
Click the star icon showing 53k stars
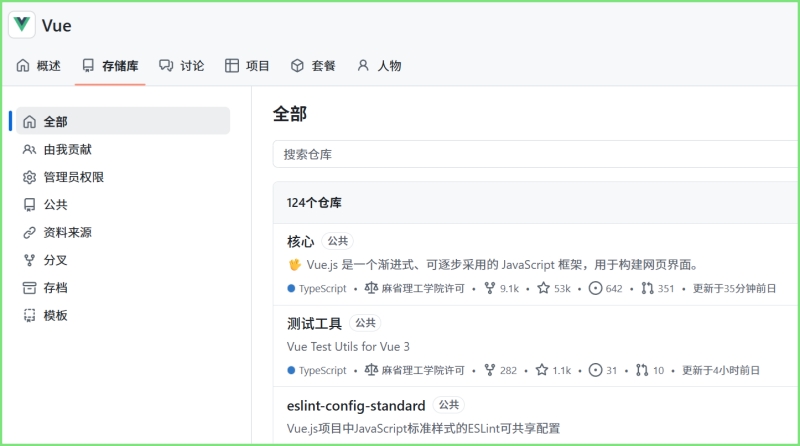[543, 288]
